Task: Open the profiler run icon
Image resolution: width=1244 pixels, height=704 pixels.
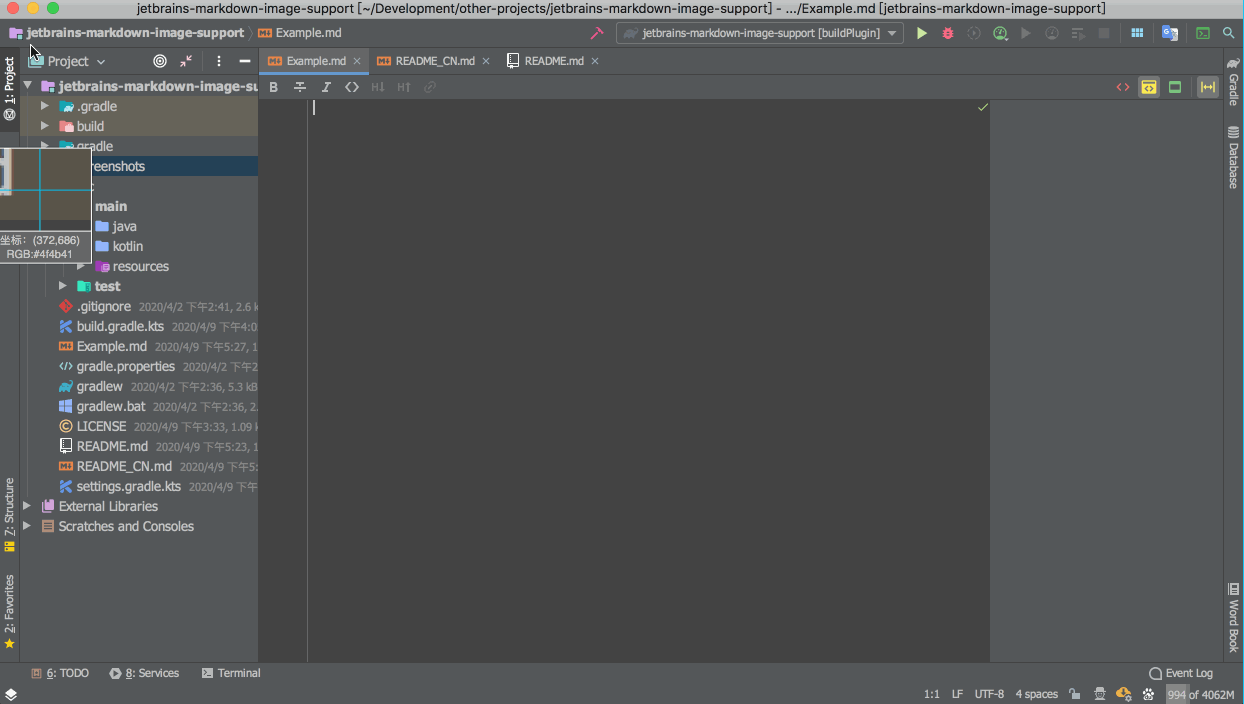Action: tap(1000, 33)
